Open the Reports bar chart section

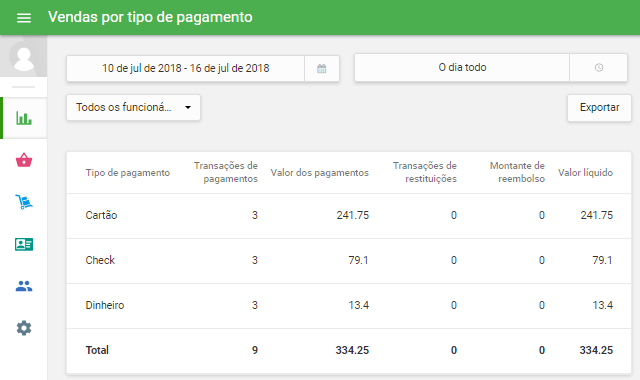(24, 118)
